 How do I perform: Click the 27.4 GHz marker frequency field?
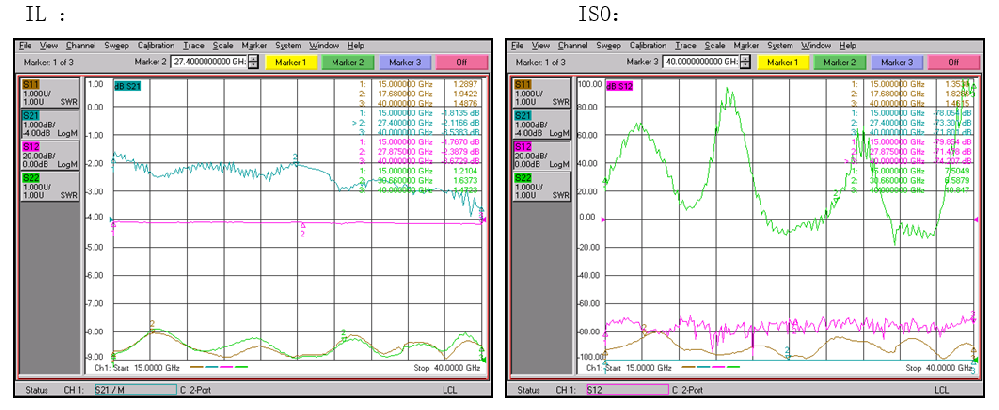[209, 62]
